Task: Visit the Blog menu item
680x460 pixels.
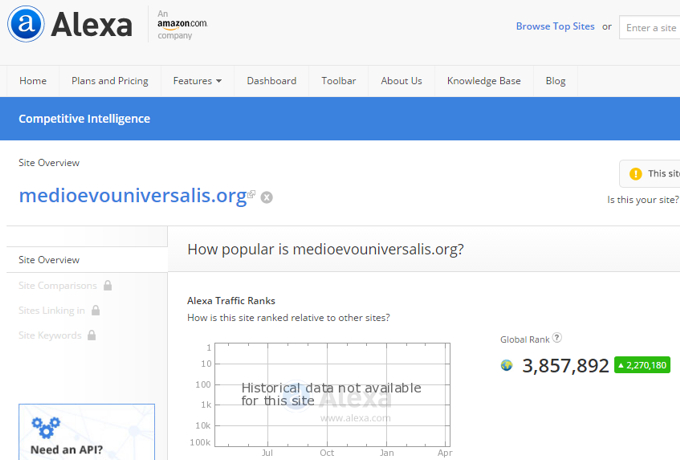Action: pos(556,81)
